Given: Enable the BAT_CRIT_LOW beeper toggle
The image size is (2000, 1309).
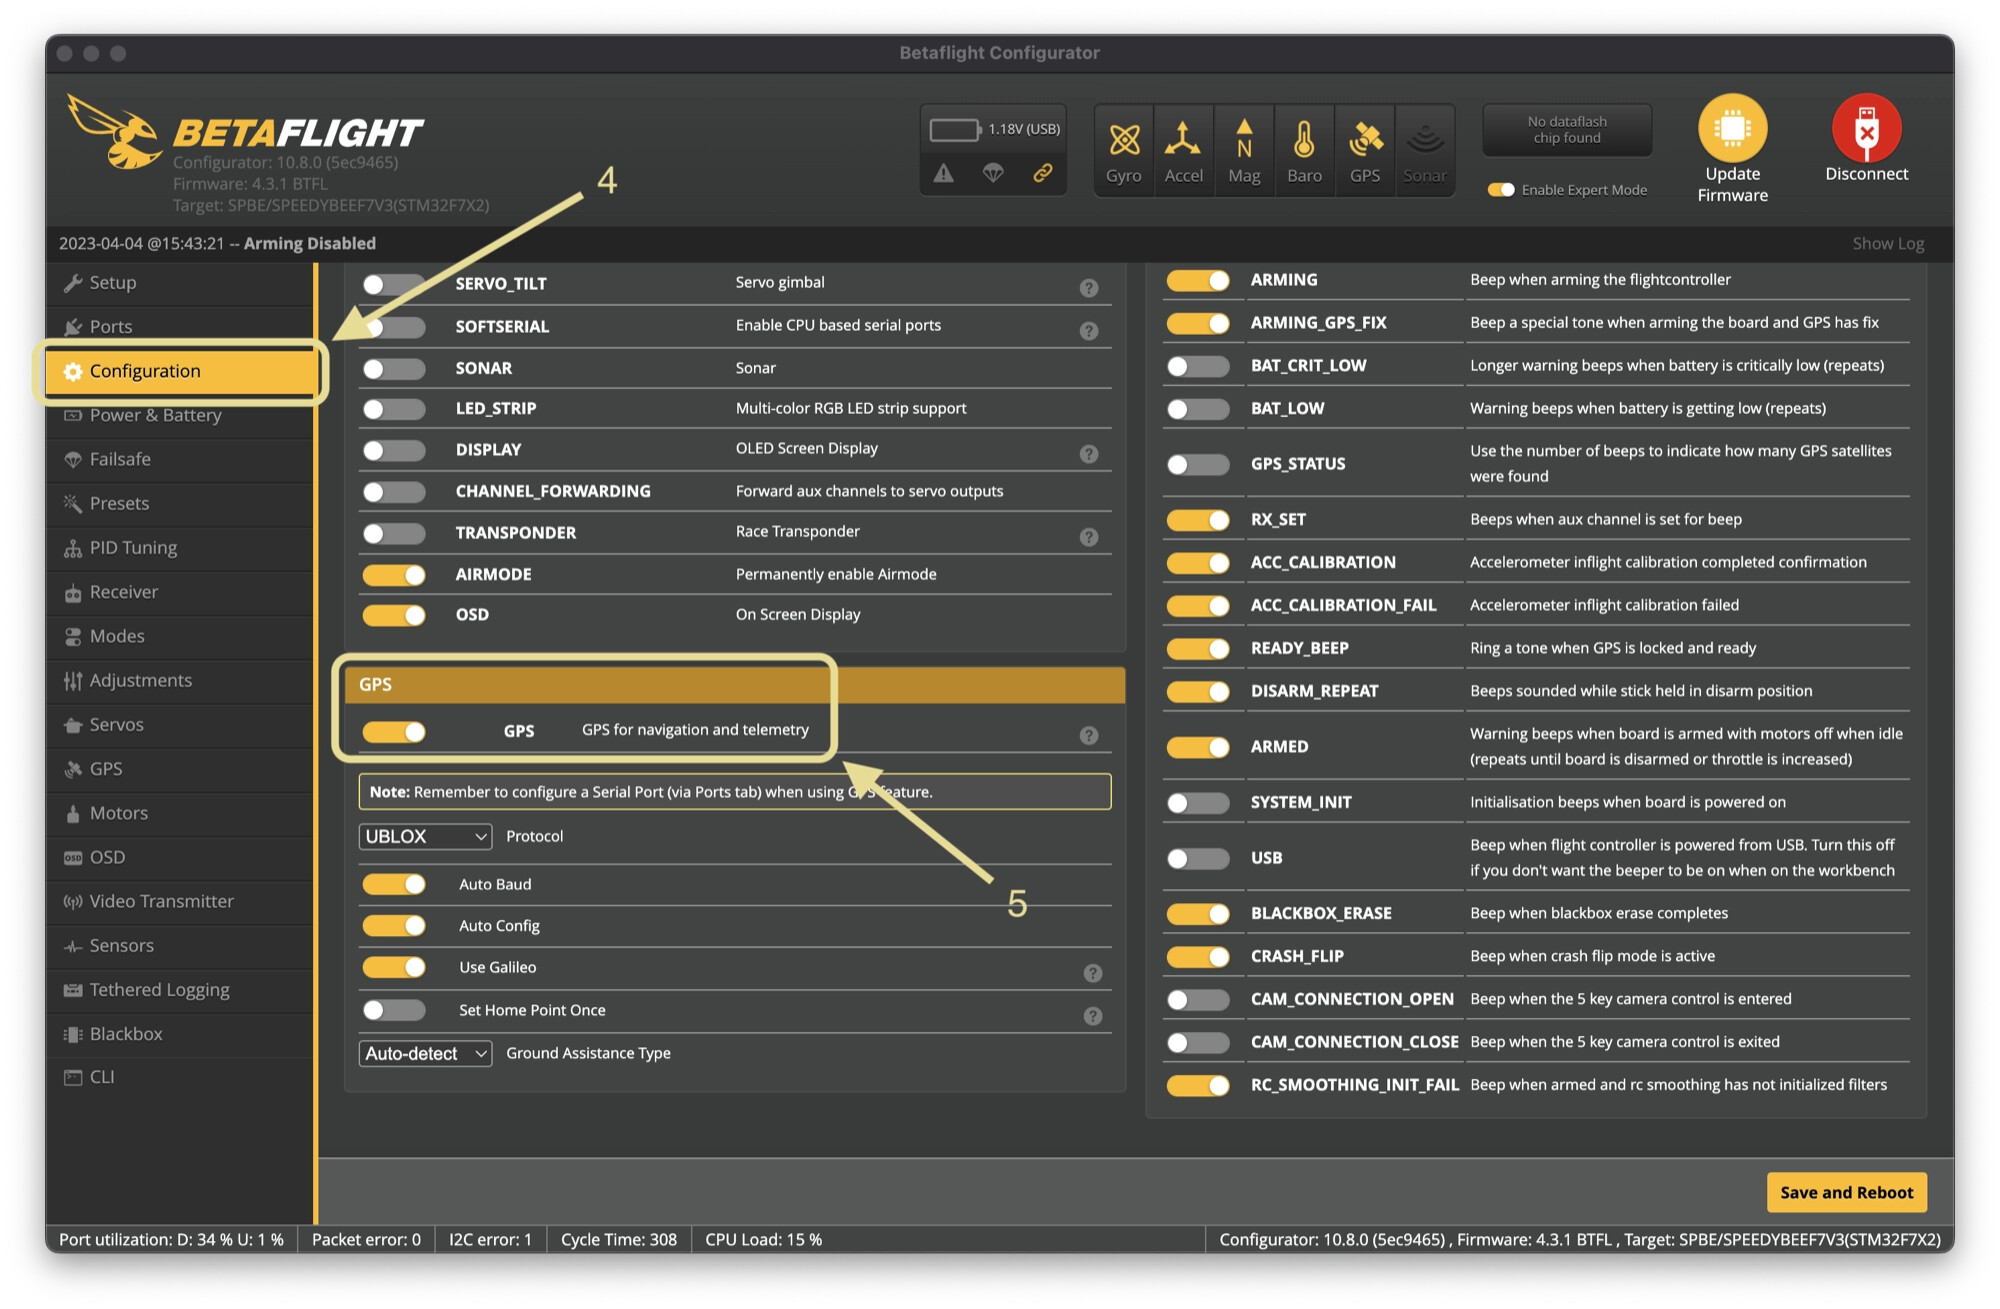Looking at the screenshot, I should (x=1197, y=366).
